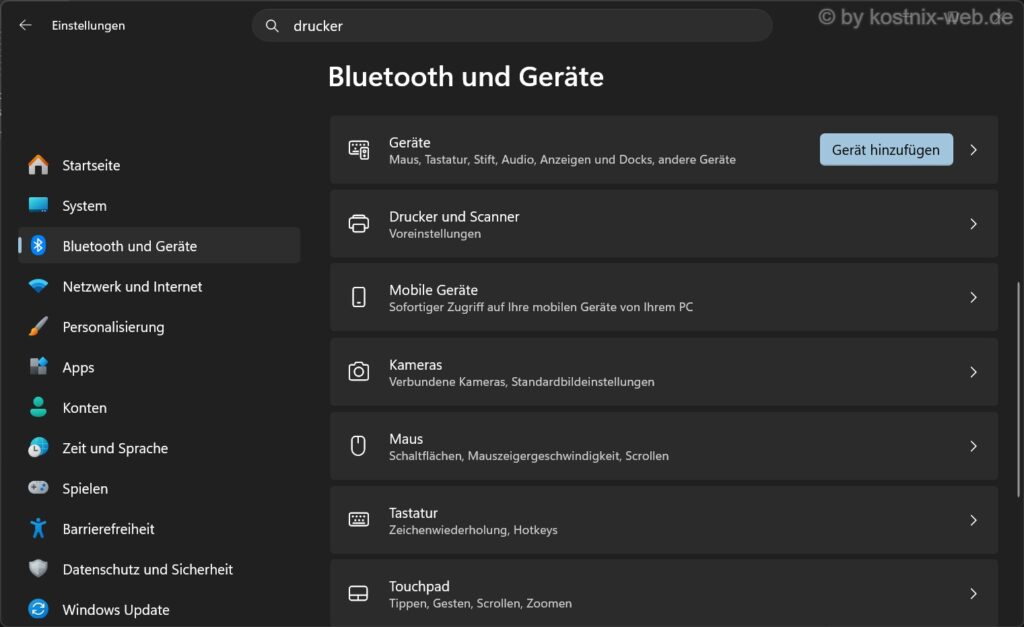Click the Zeit und Sprache clock icon

pyautogui.click(x=39, y=447)
